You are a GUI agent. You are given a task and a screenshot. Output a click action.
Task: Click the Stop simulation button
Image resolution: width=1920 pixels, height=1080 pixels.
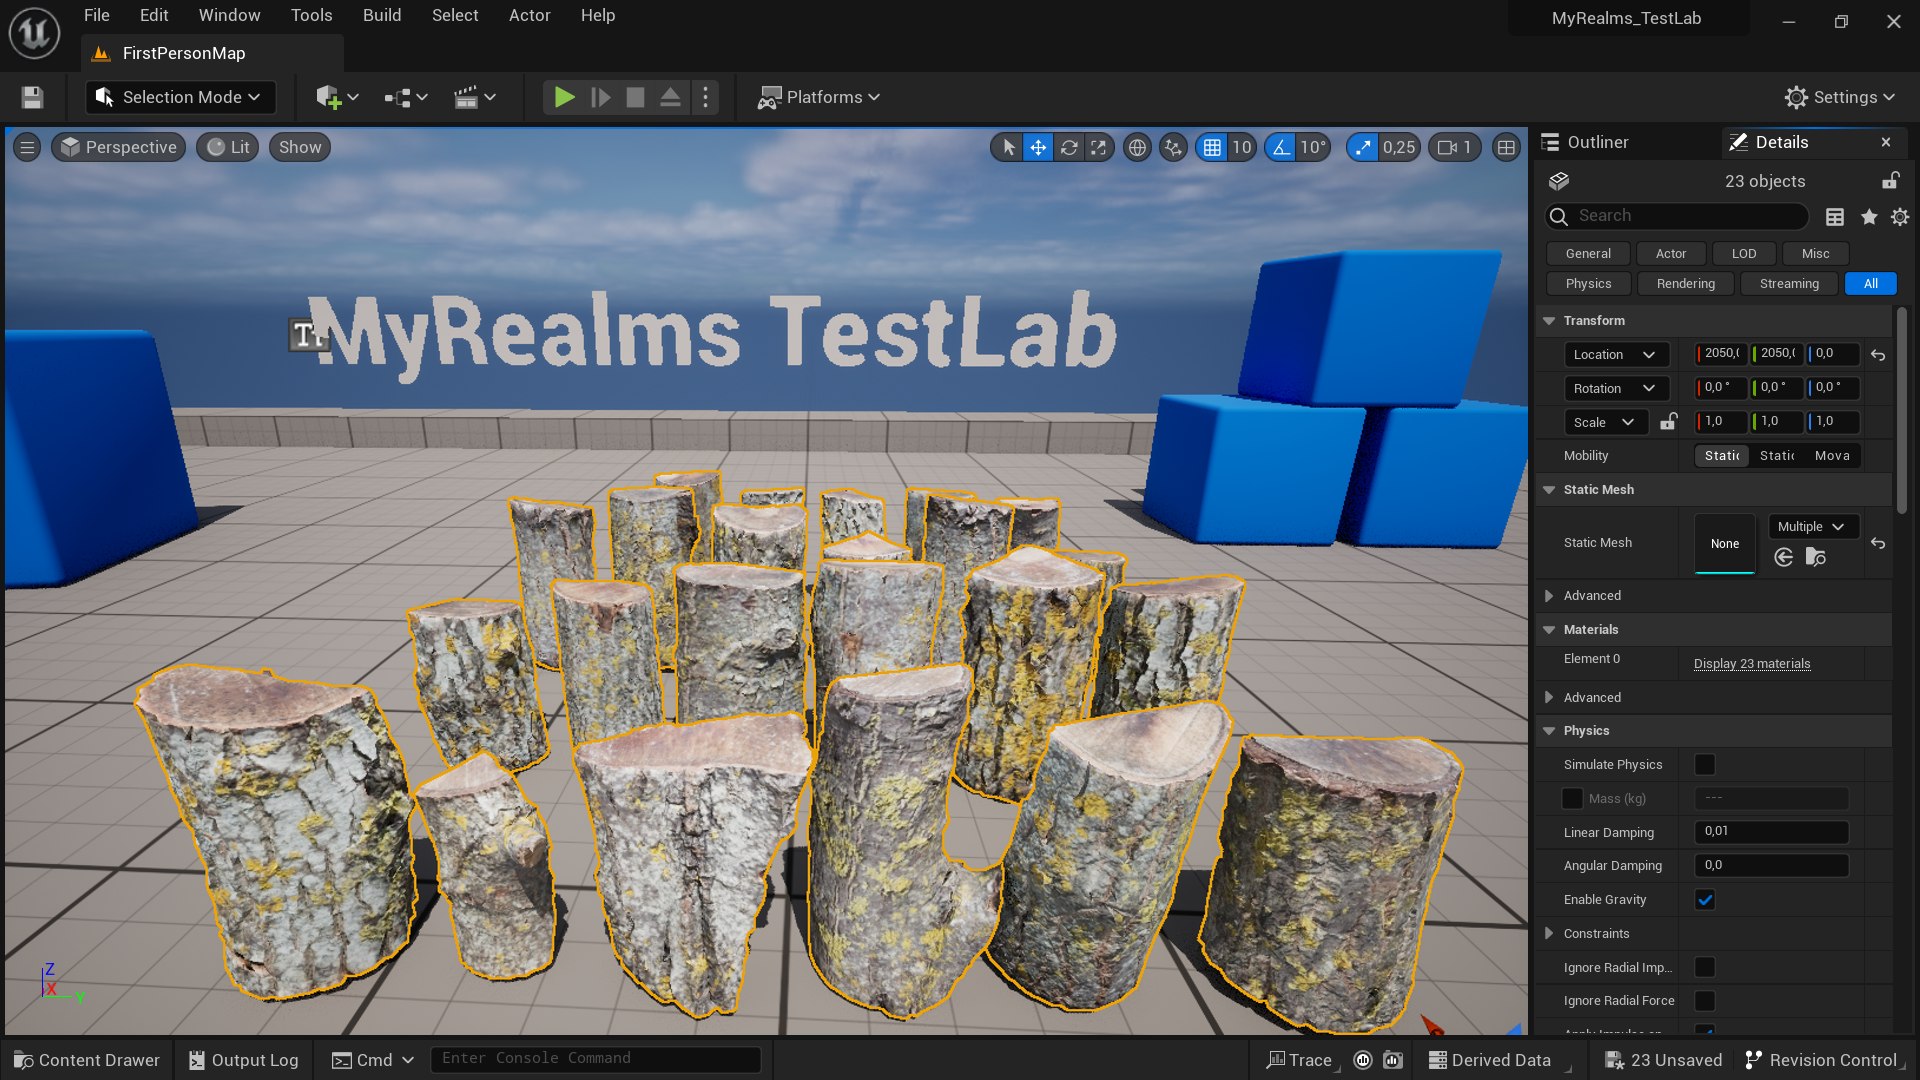635,97
